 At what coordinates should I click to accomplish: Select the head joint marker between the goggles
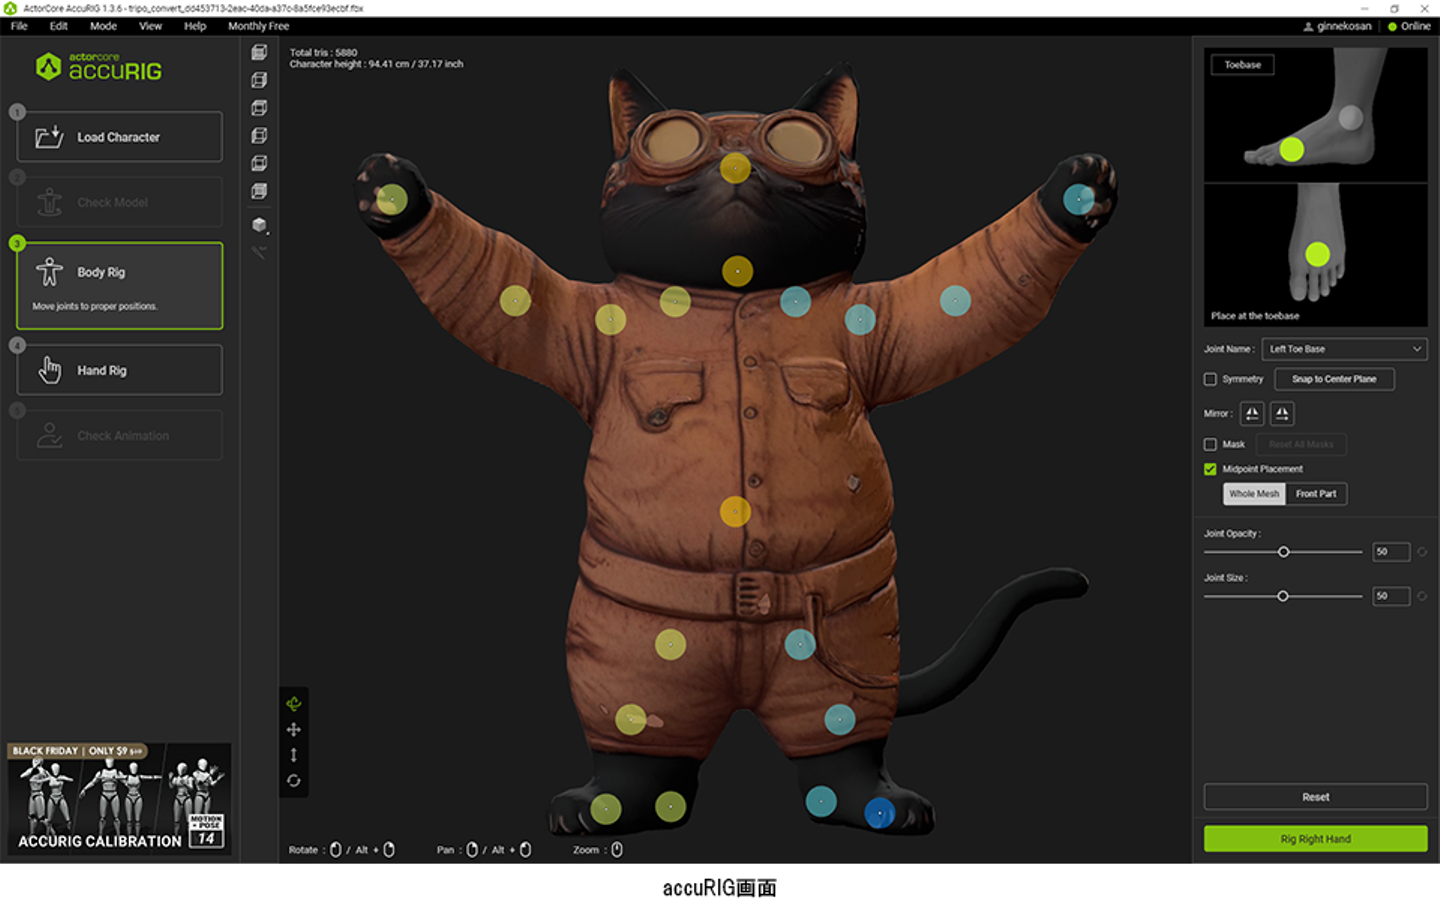click(x=735, y=168)
